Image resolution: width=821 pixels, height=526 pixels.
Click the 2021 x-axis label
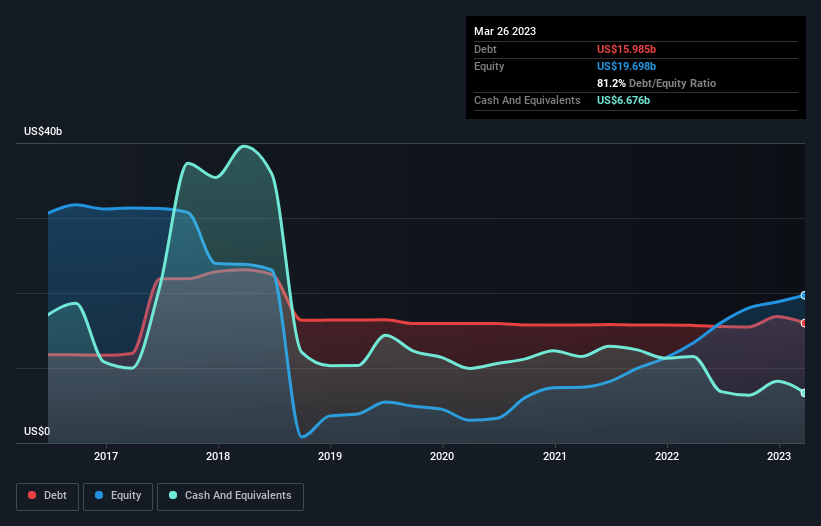(554, 456)
